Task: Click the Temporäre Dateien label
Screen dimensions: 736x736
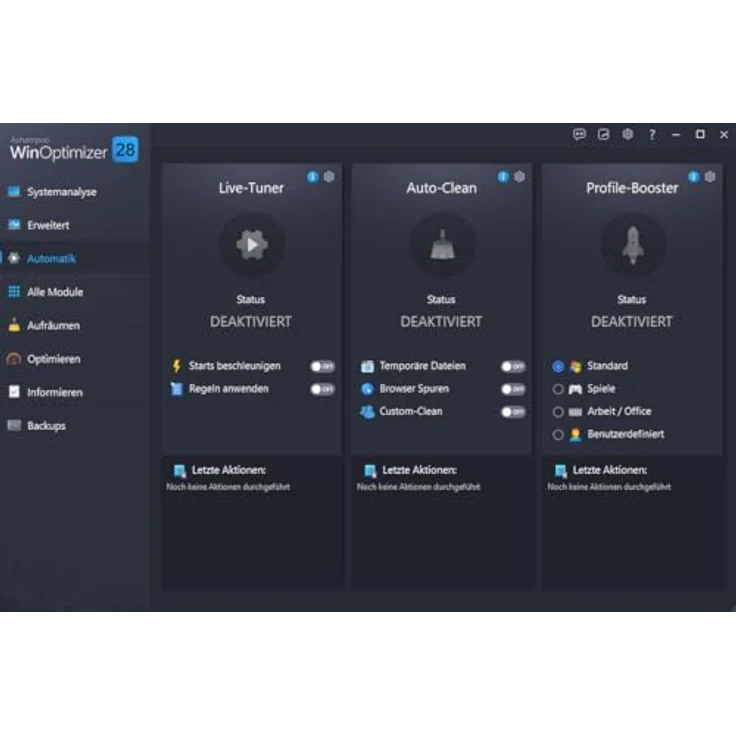Action: pos(422,366)
